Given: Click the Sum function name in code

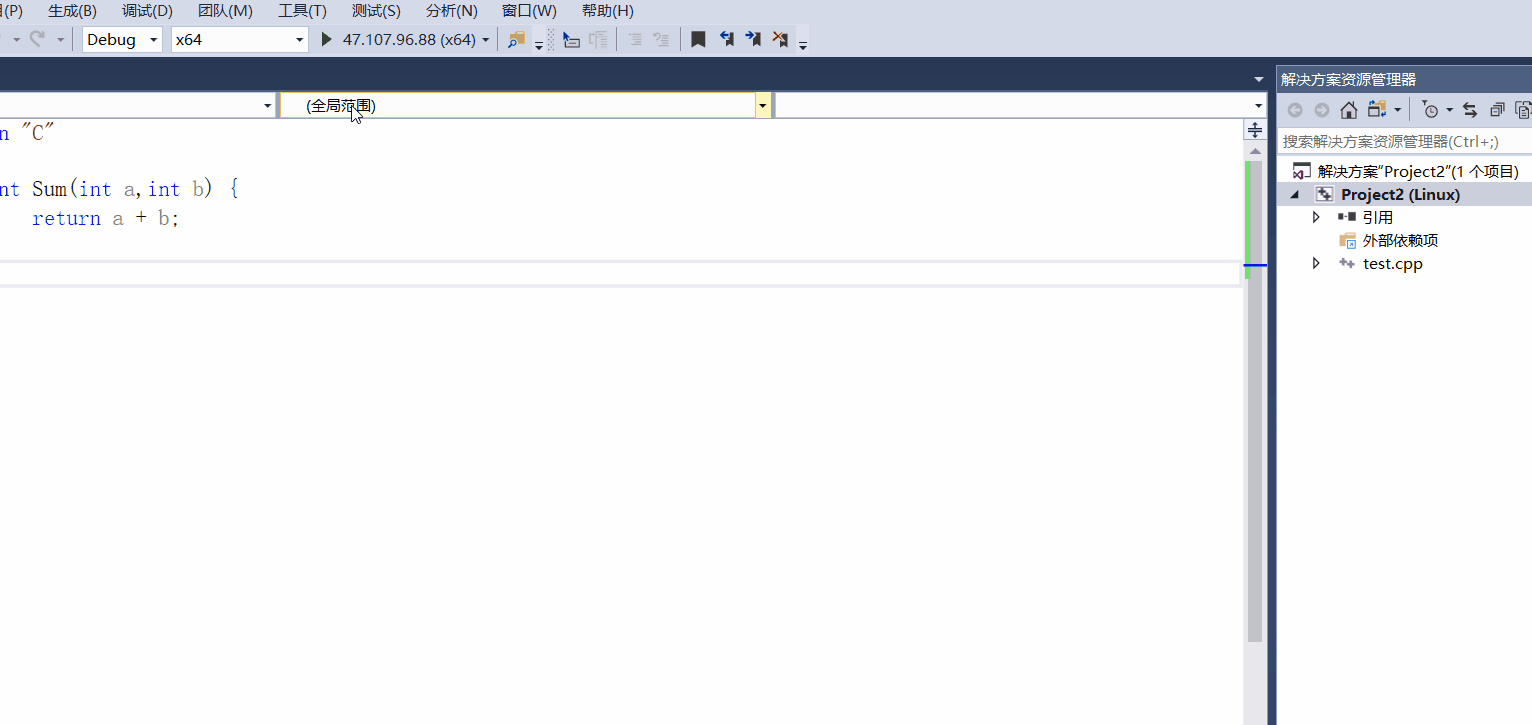Looking at the screenshot, I should click(x=50, y=189).
